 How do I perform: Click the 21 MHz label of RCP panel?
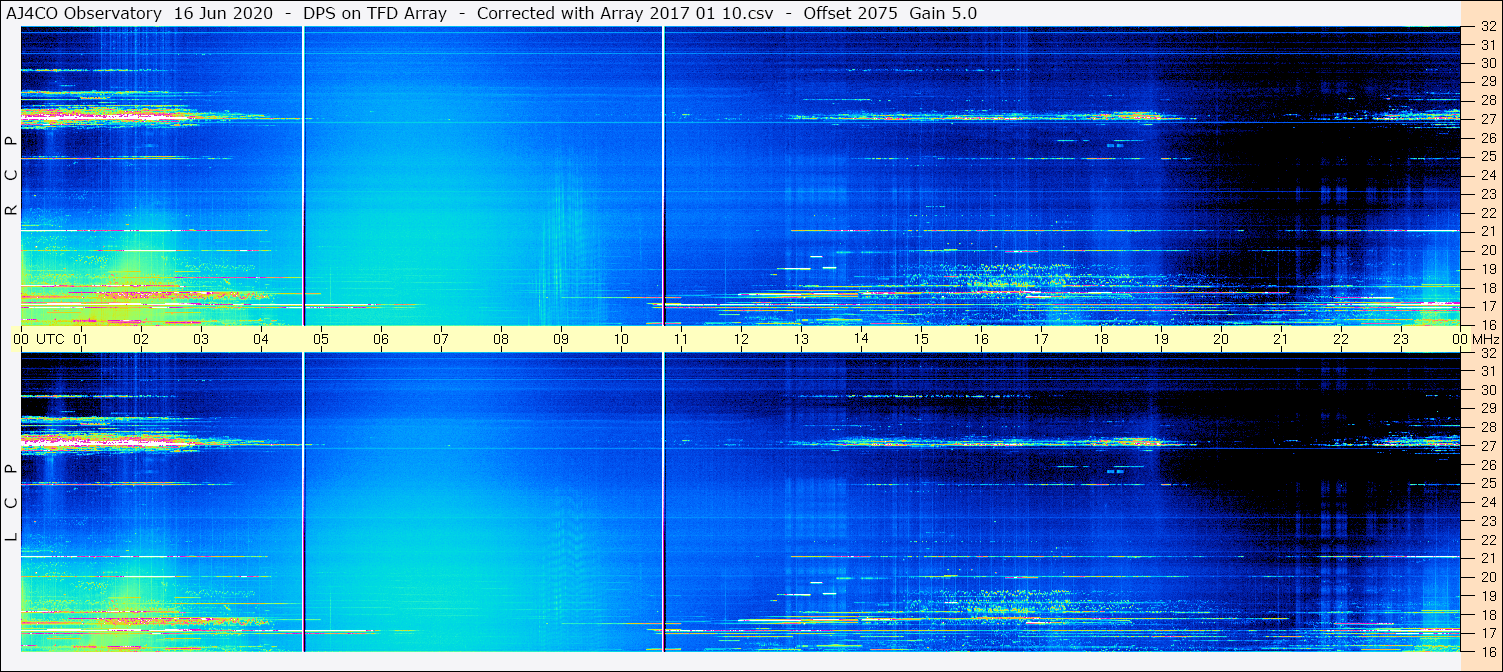tap(1488, 231)
